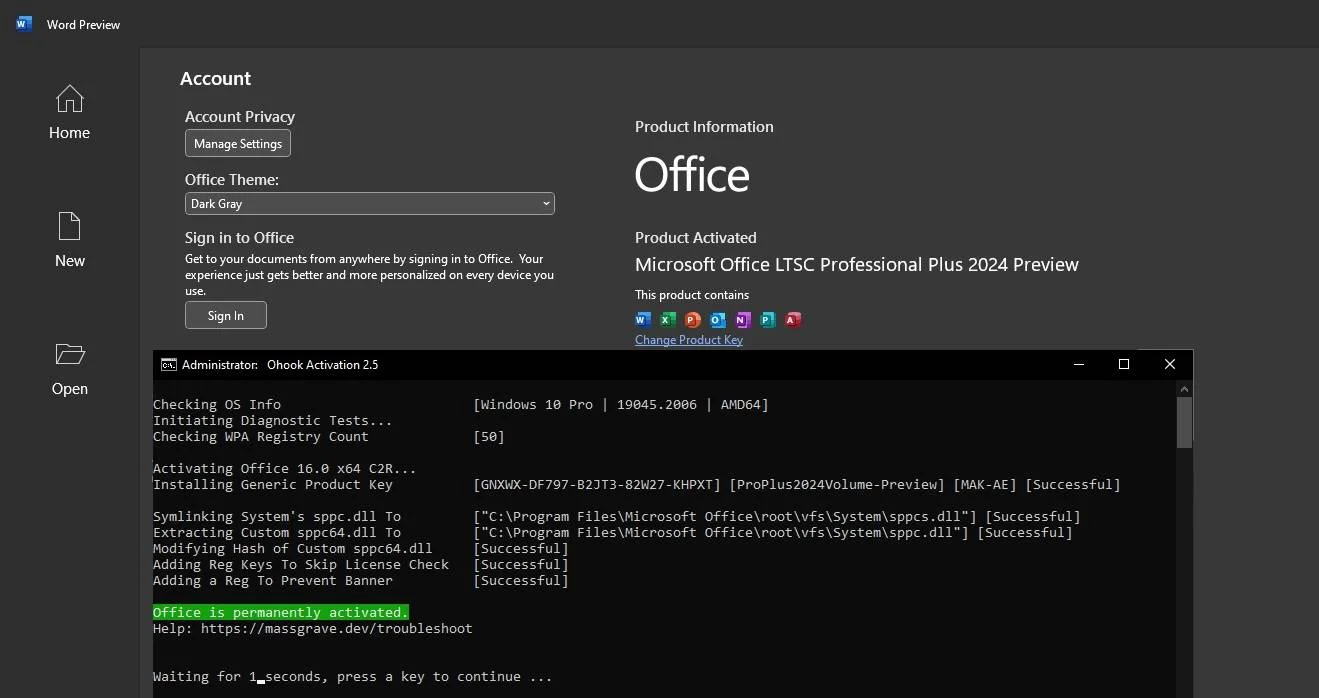Click the 'This product contains' label
This screenshot has width=1319, height=698.
click(692, 295)
